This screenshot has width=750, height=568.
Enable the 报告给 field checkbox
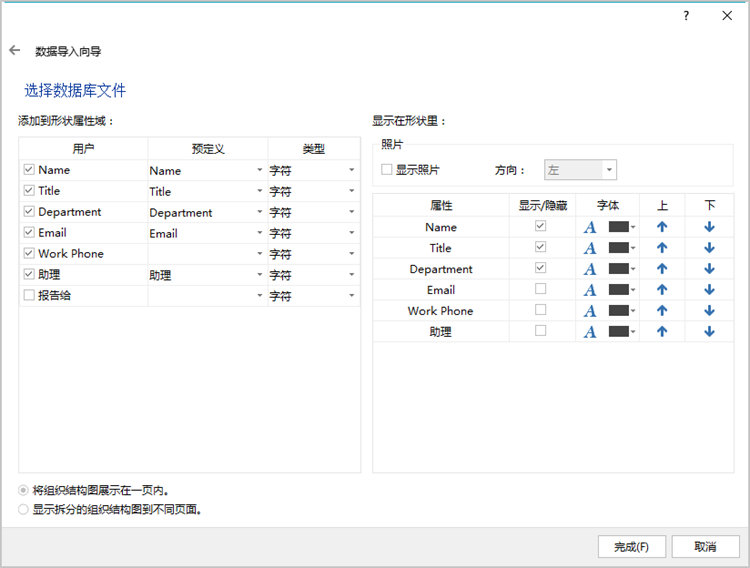29,296
